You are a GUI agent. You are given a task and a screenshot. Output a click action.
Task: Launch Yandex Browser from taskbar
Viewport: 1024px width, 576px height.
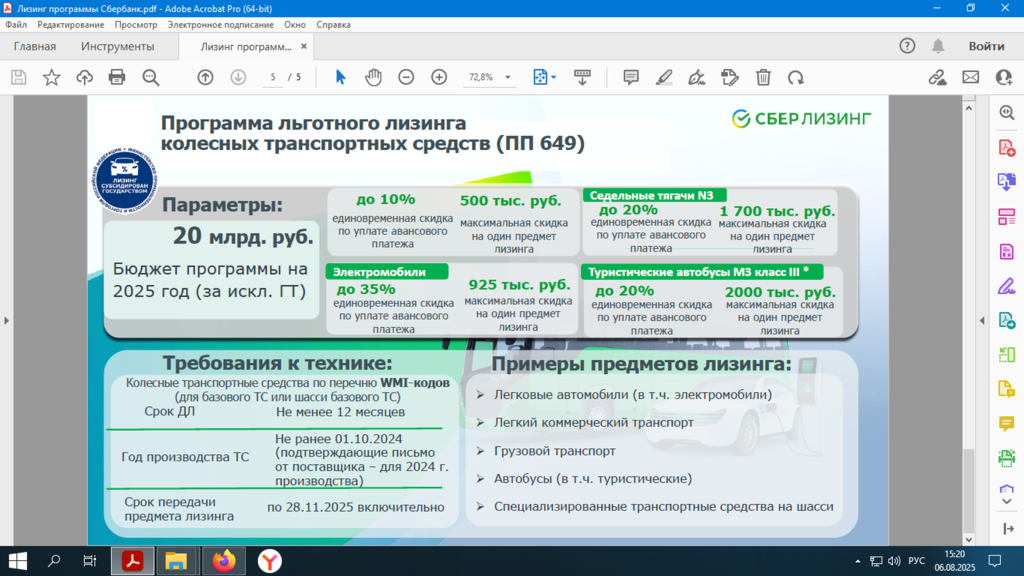(x=269, y=561)
